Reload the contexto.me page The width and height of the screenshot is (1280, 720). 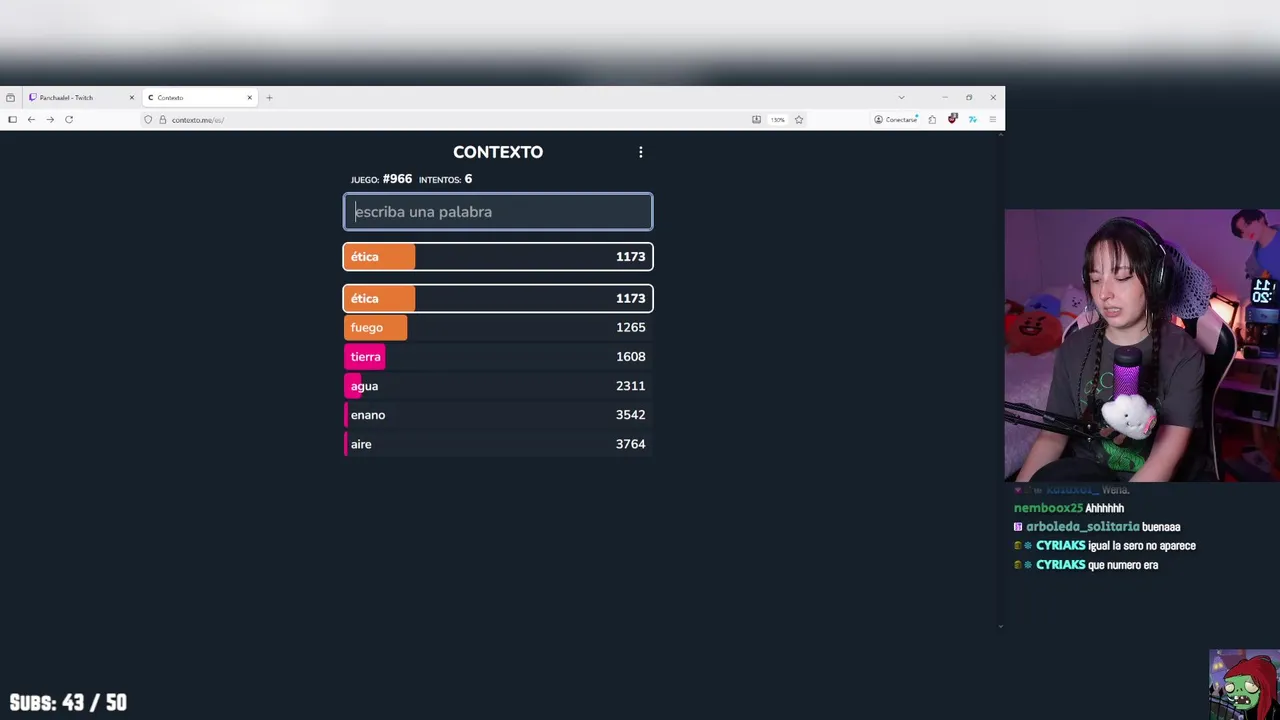69,120
